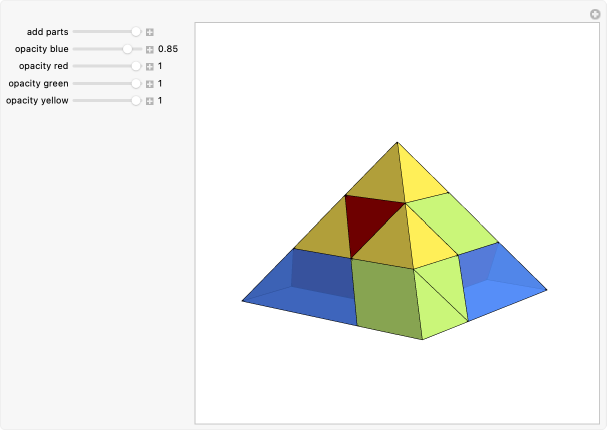The image size is (607, 431).
Task: Click the add parts slider handle
Action: pyautogui.click(x=136, y=32)
